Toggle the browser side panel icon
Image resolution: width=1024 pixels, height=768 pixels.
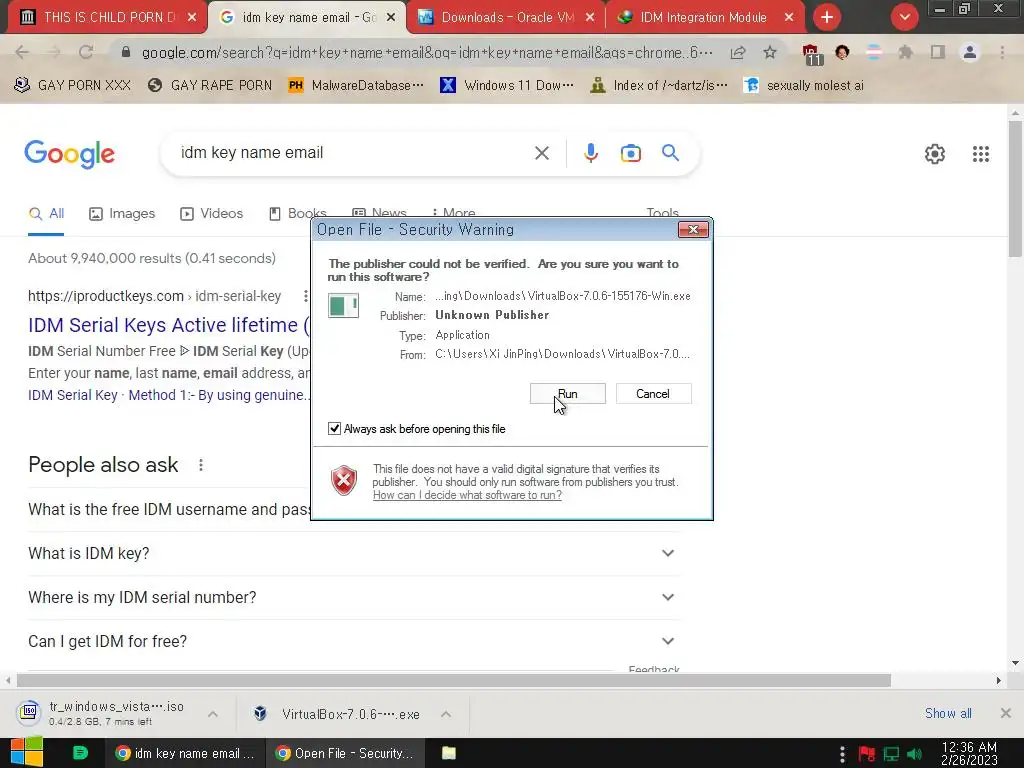[x=937, y=52]
